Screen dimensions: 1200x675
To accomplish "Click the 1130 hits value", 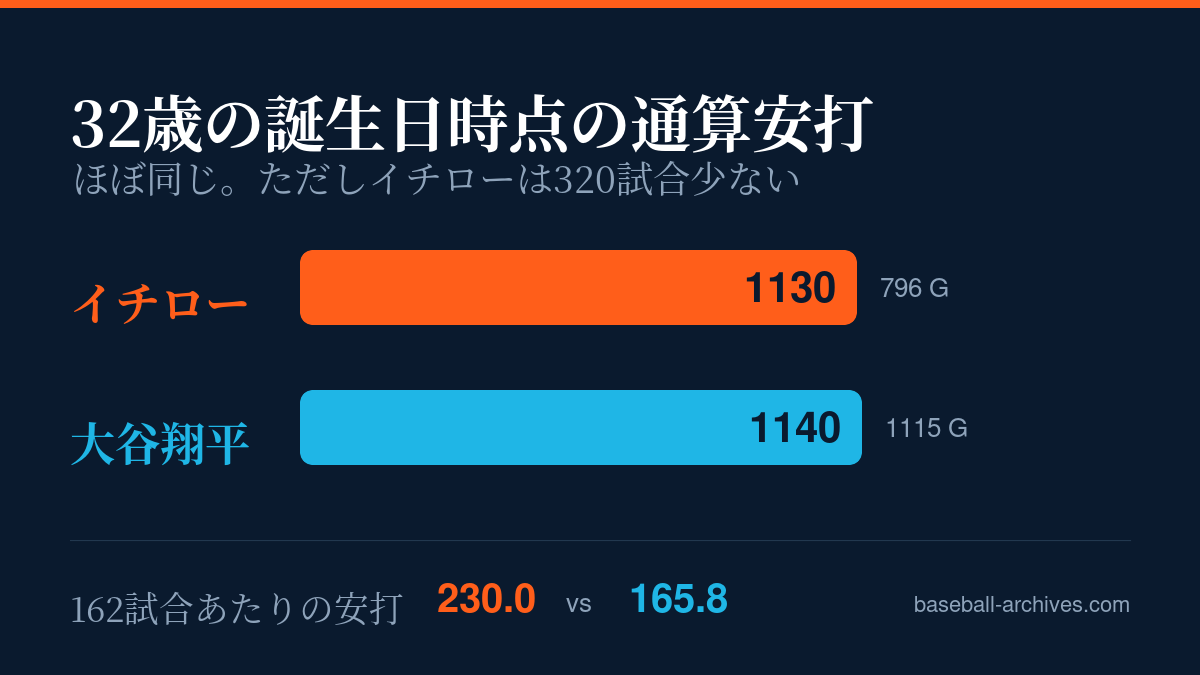I will point(790,288).
